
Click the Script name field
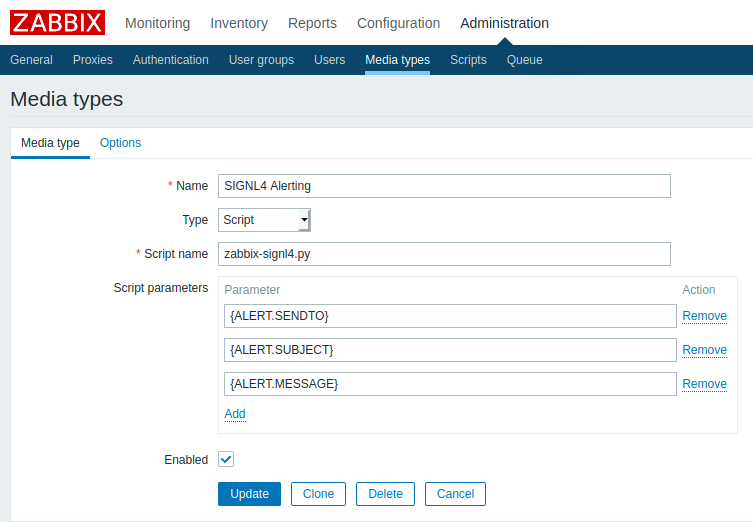pos(444,254)
